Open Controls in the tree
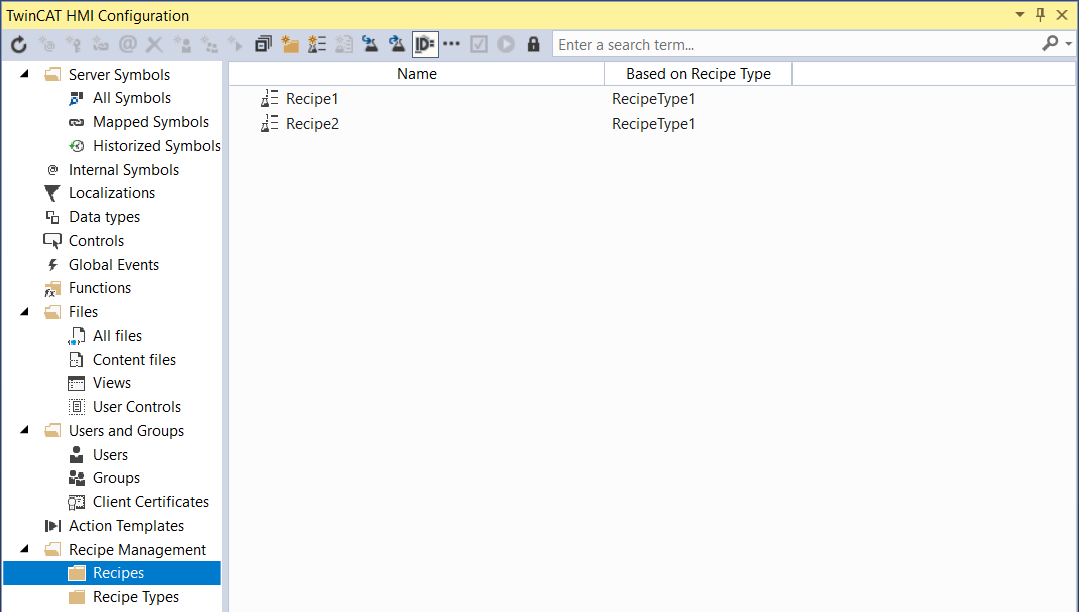1079x612 pixels. click(x=96, y=241)
